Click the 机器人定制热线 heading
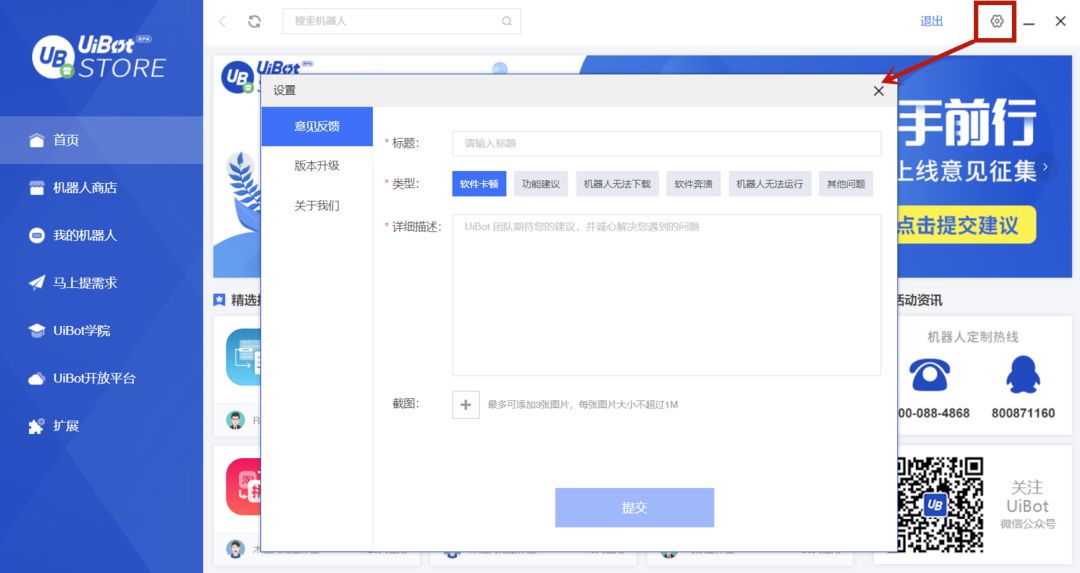The width and height of the screenshot is (1080, 573). [973, 337]
